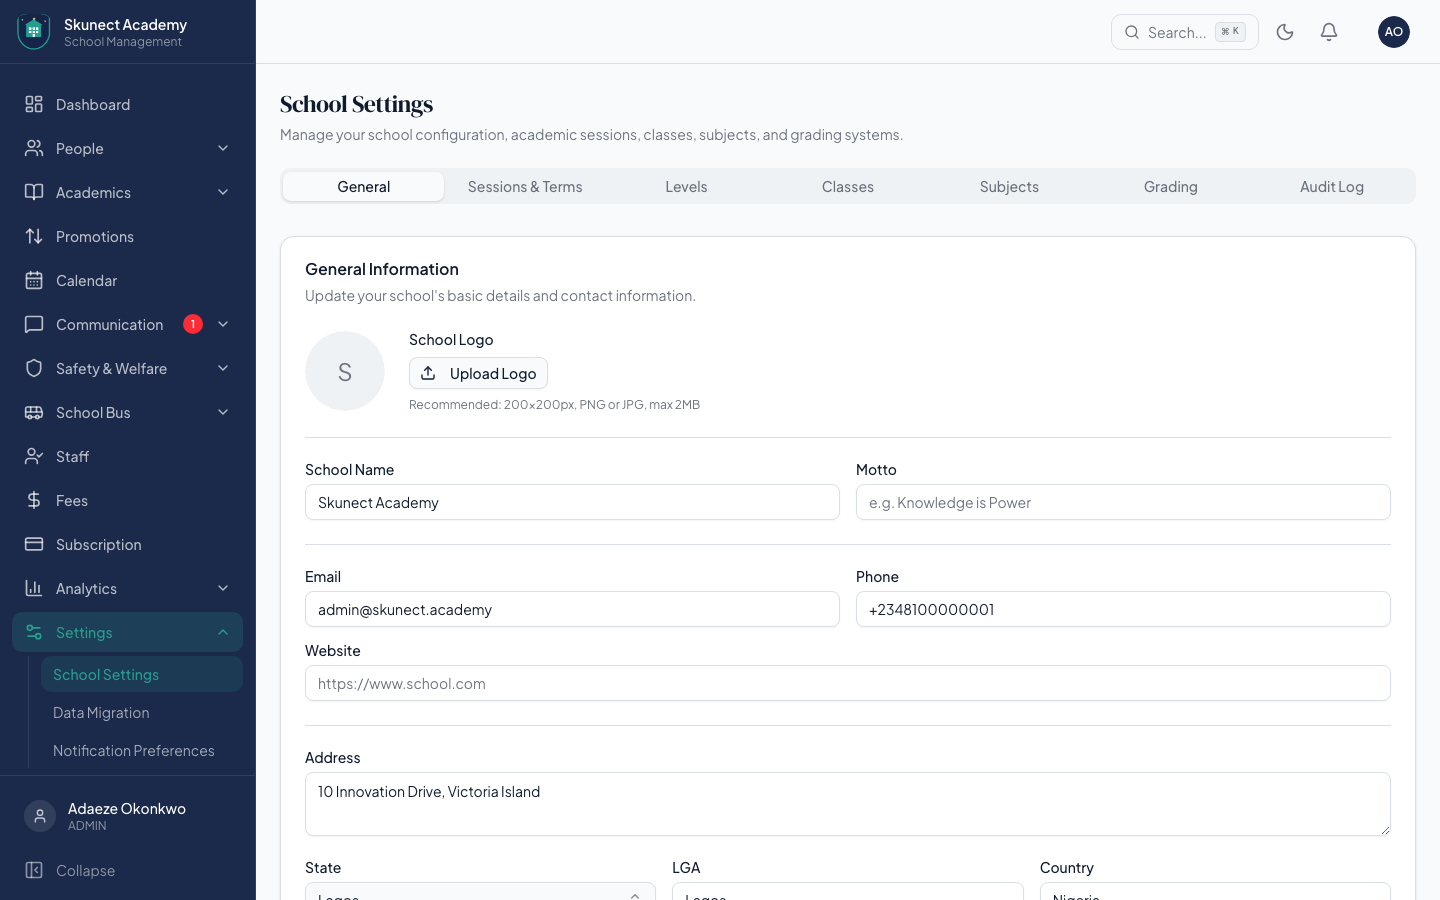Open the Subscription page
Viewport: 1440px width, 900px height.
[128, 544]
